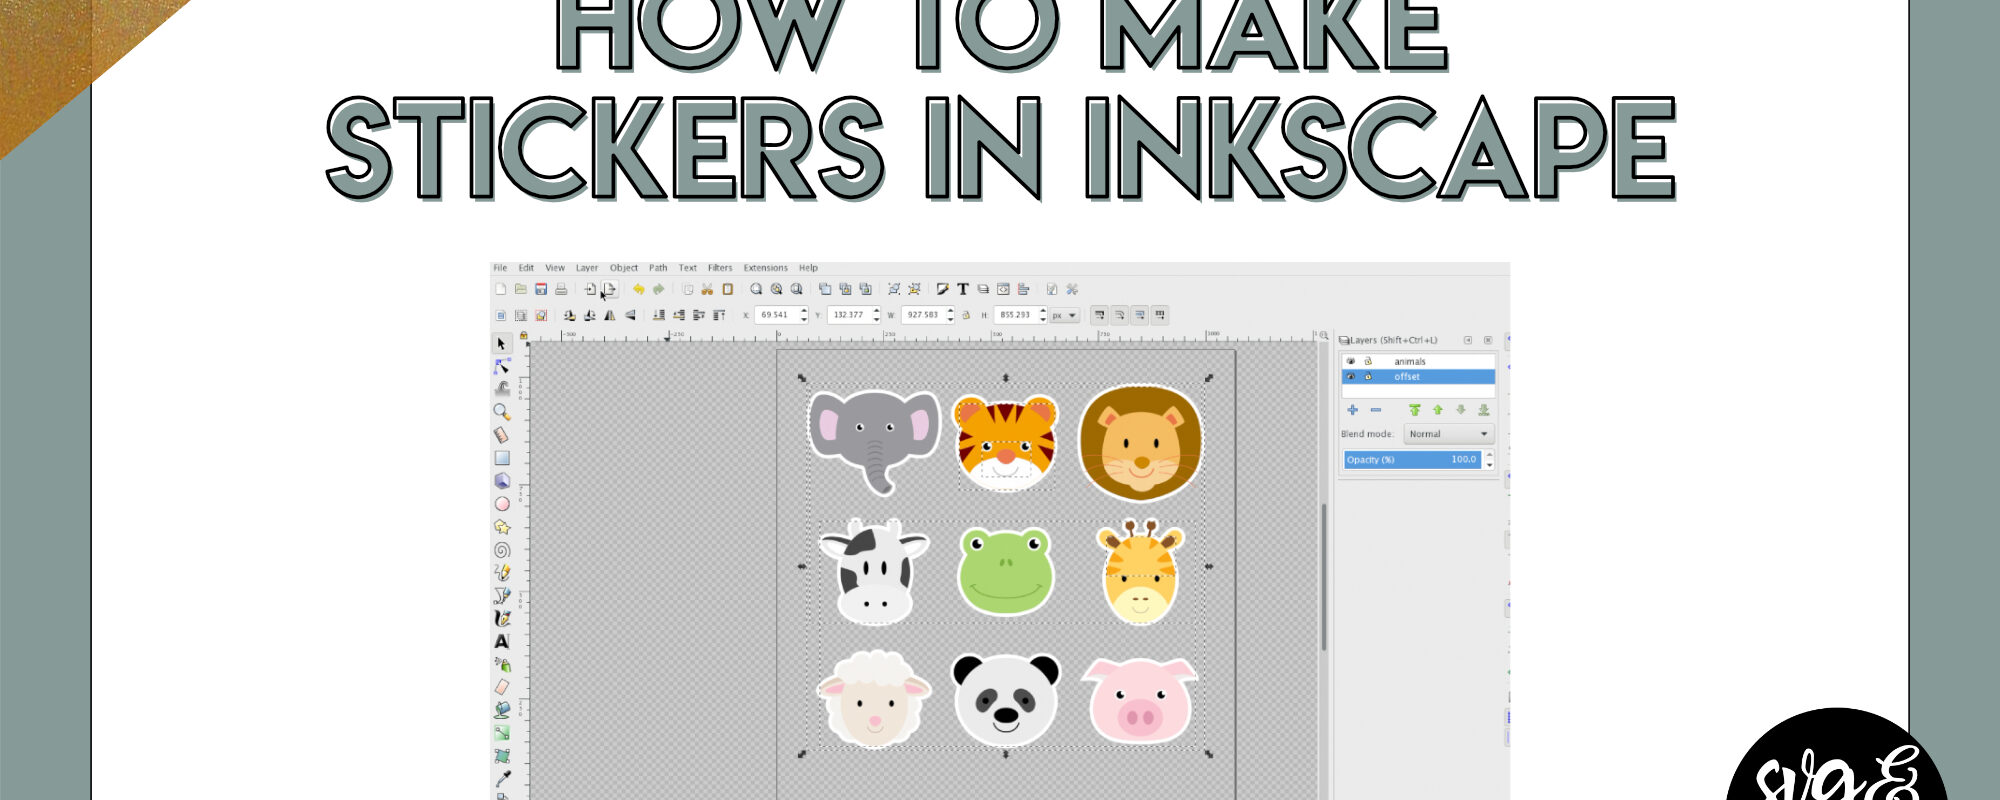Image resolution: width=2000 pixels, height=800 pixels.
Task: Open Align and Distribute icon
Action: 1023,289
